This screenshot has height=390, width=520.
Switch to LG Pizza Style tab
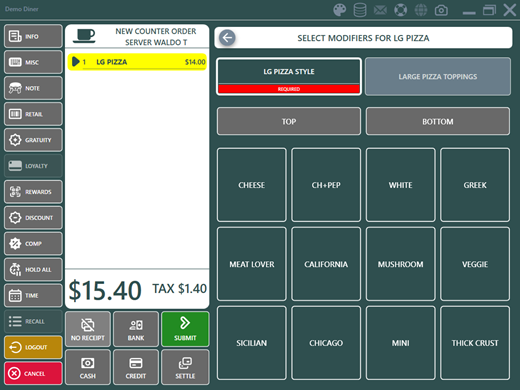pos(289,77)
